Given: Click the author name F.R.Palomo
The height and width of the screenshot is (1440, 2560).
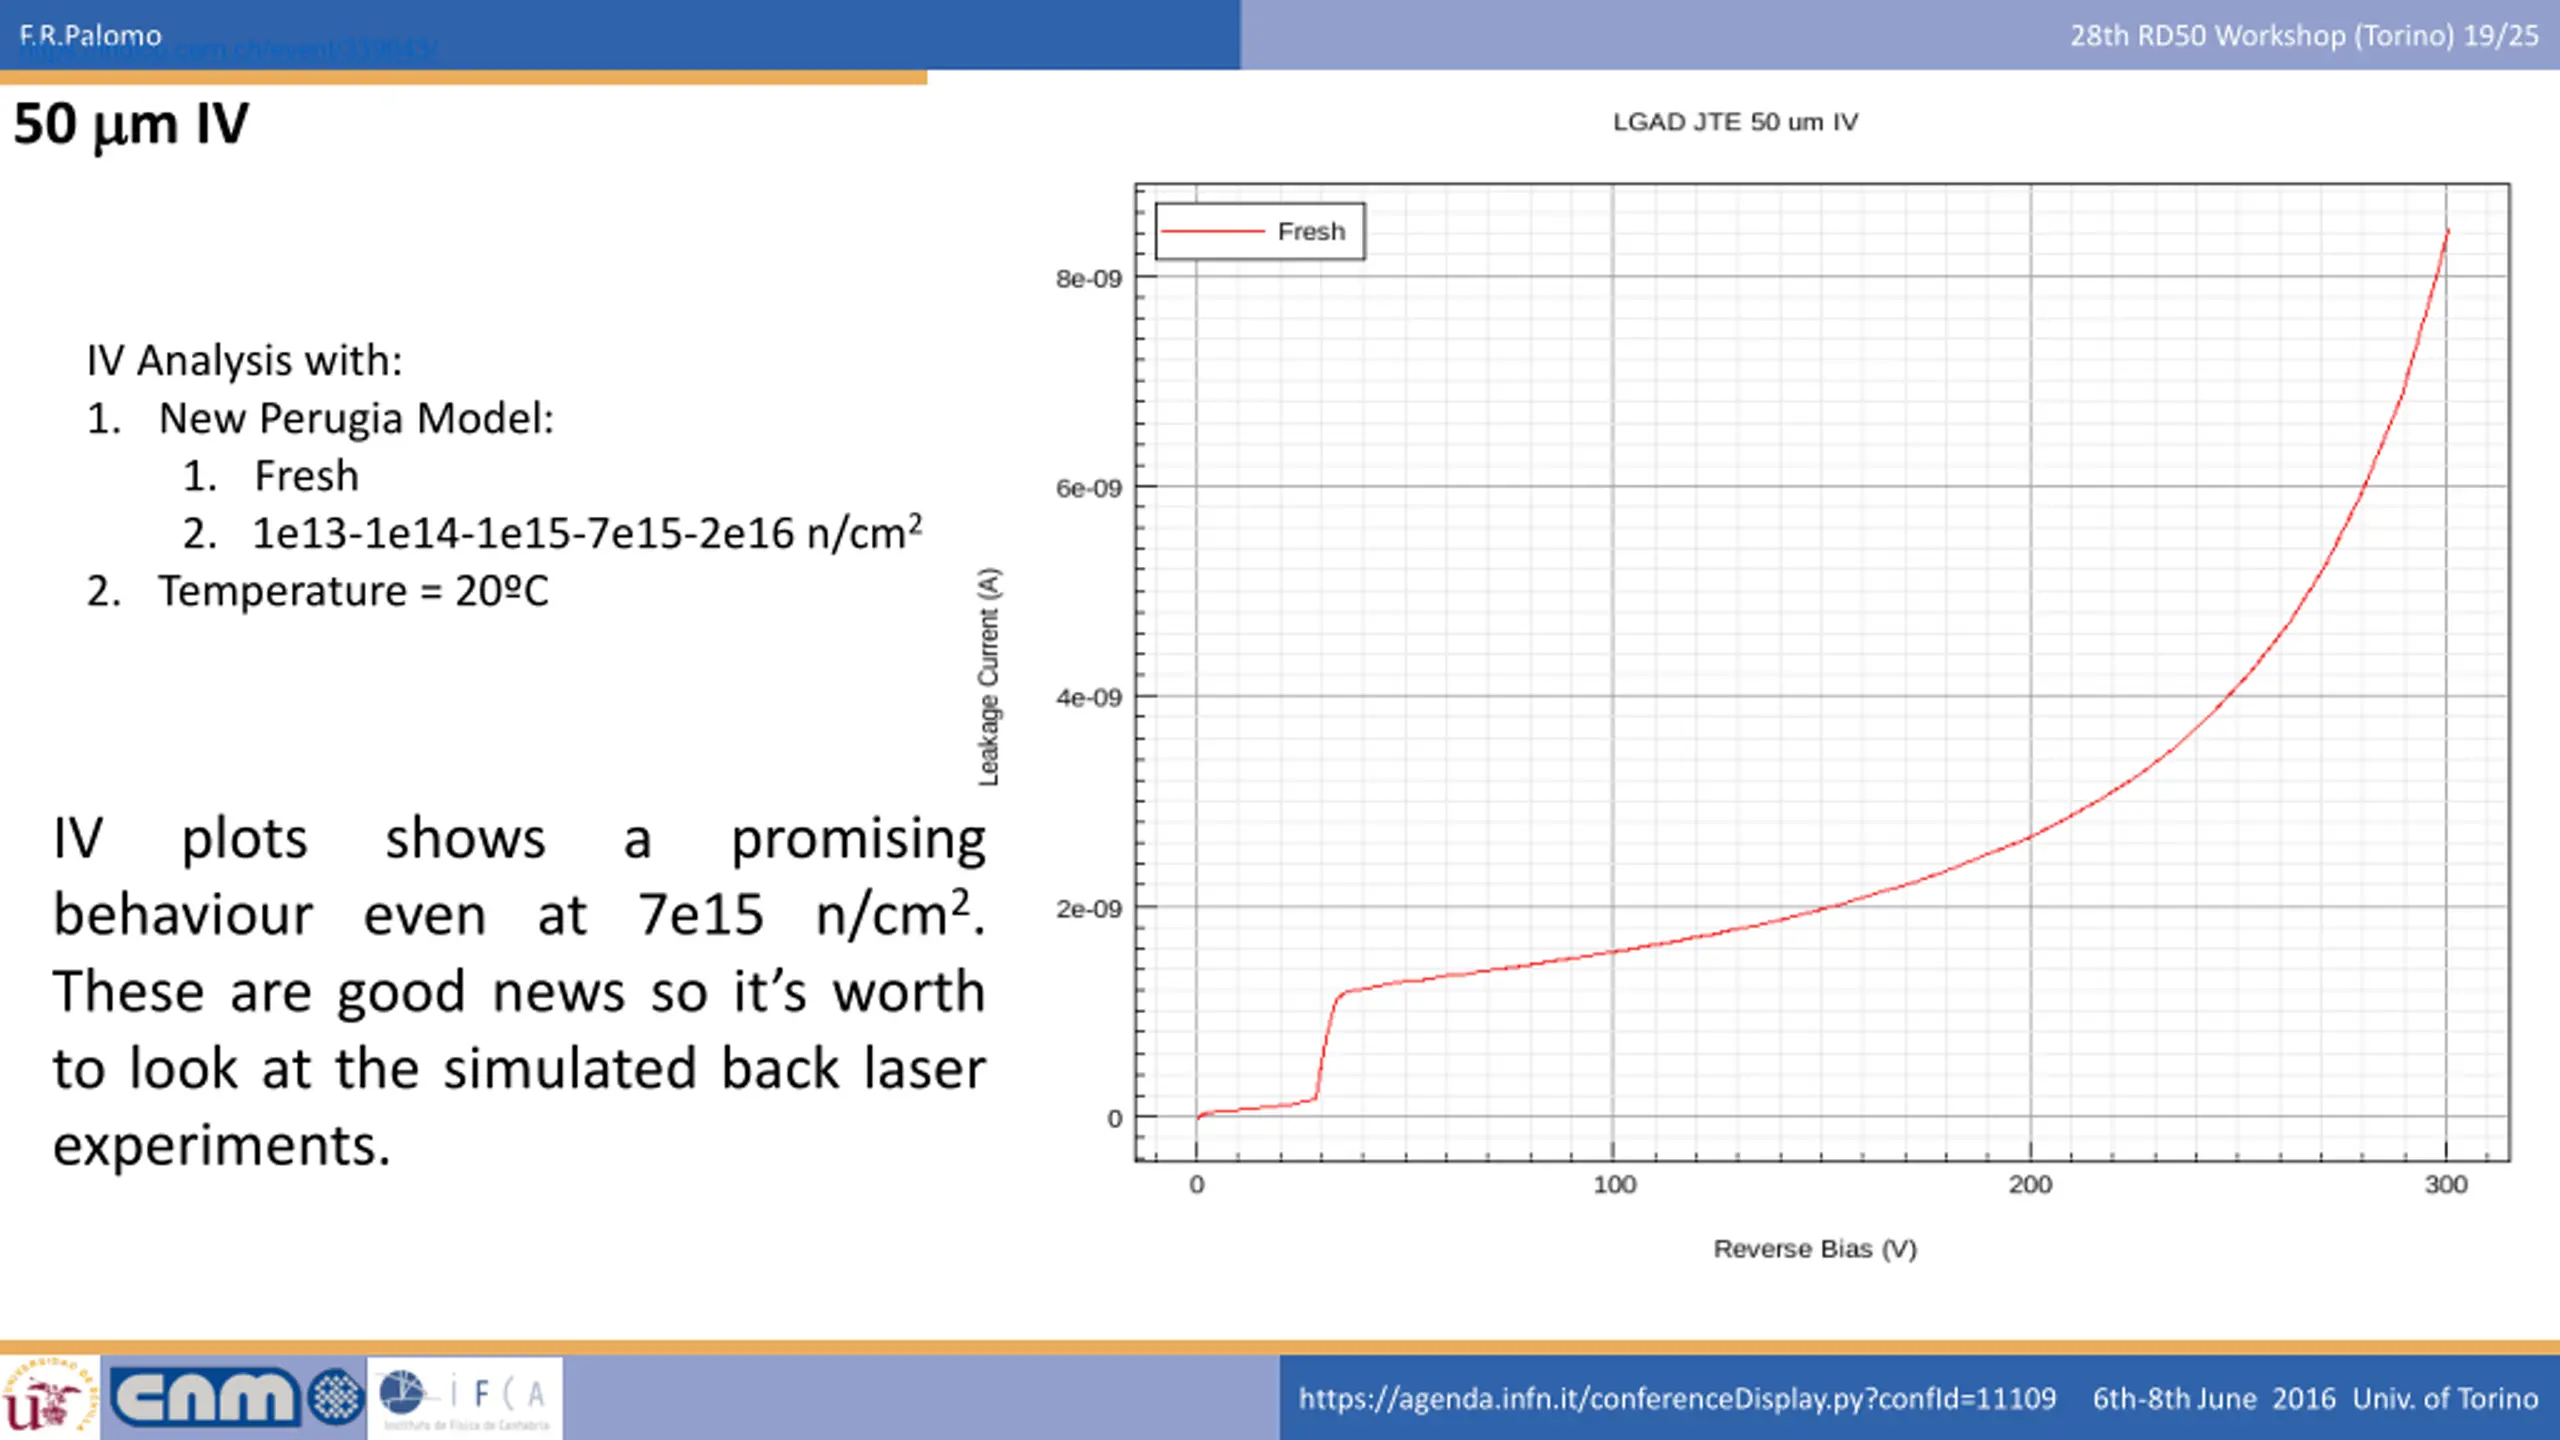Looking at the screenshot, I should point(90,35).
